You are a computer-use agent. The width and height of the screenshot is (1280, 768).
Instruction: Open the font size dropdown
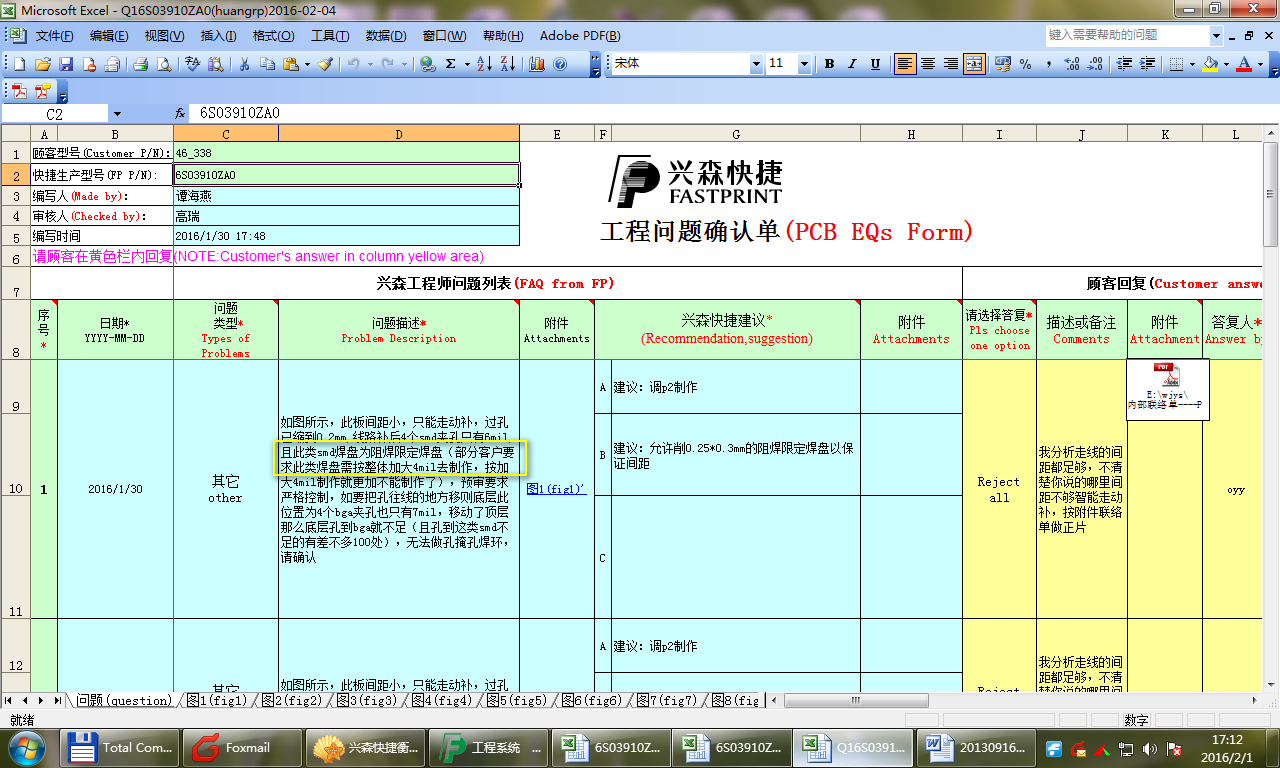click(804, 64)
